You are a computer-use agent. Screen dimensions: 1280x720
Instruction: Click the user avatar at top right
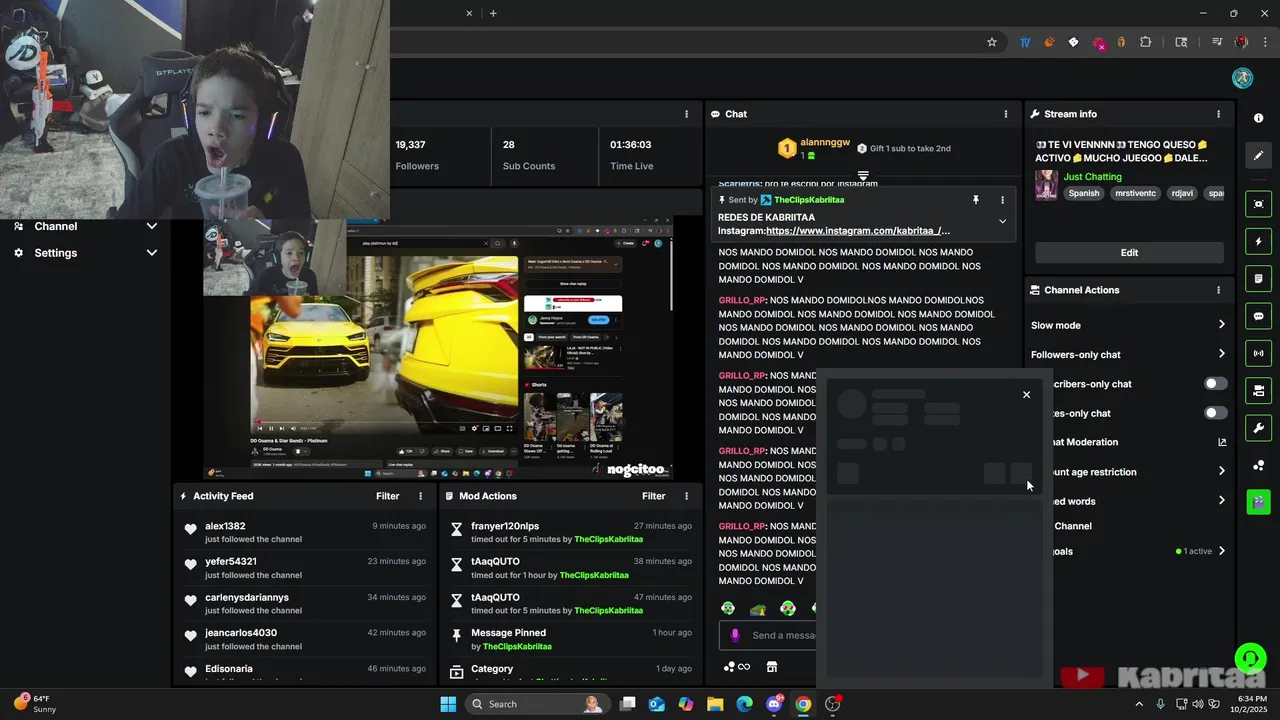(x=1243, y=78)
